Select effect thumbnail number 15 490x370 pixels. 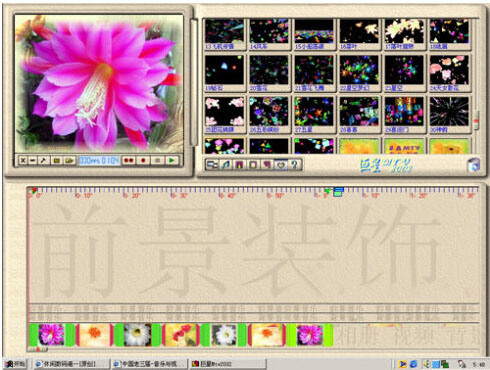coord(314,34)
